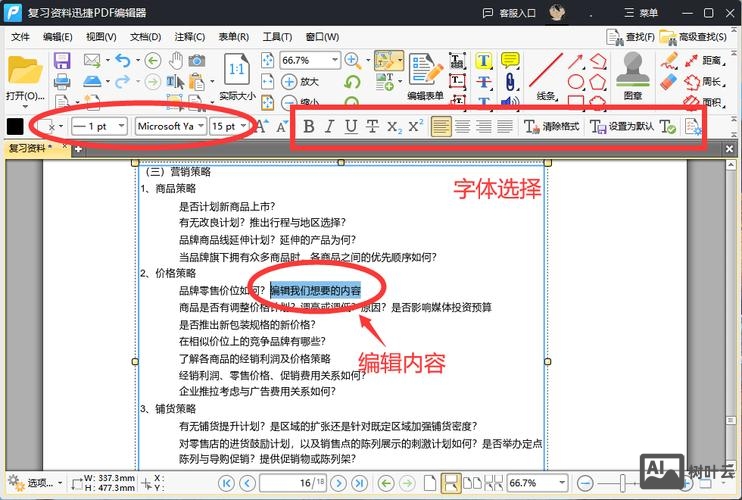Click the black text color swatch

[15, 126]
